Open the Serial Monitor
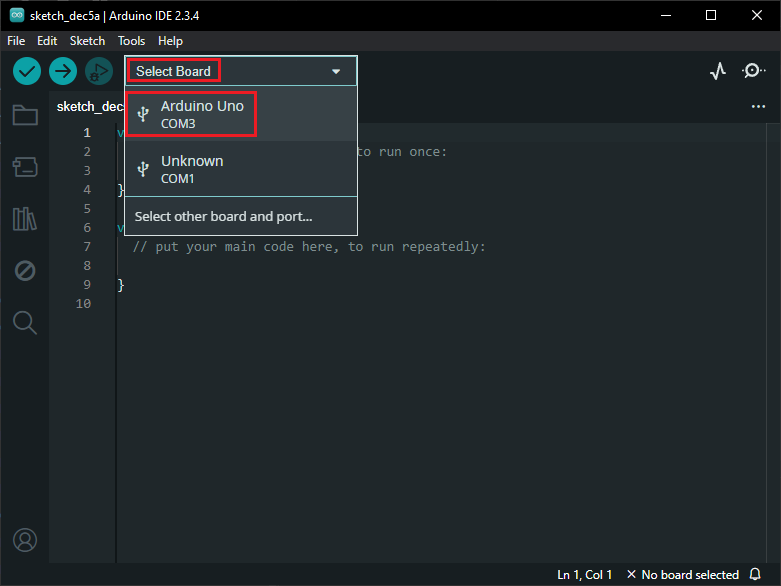The width and height of the screenshot is (781, 586). 754,71
